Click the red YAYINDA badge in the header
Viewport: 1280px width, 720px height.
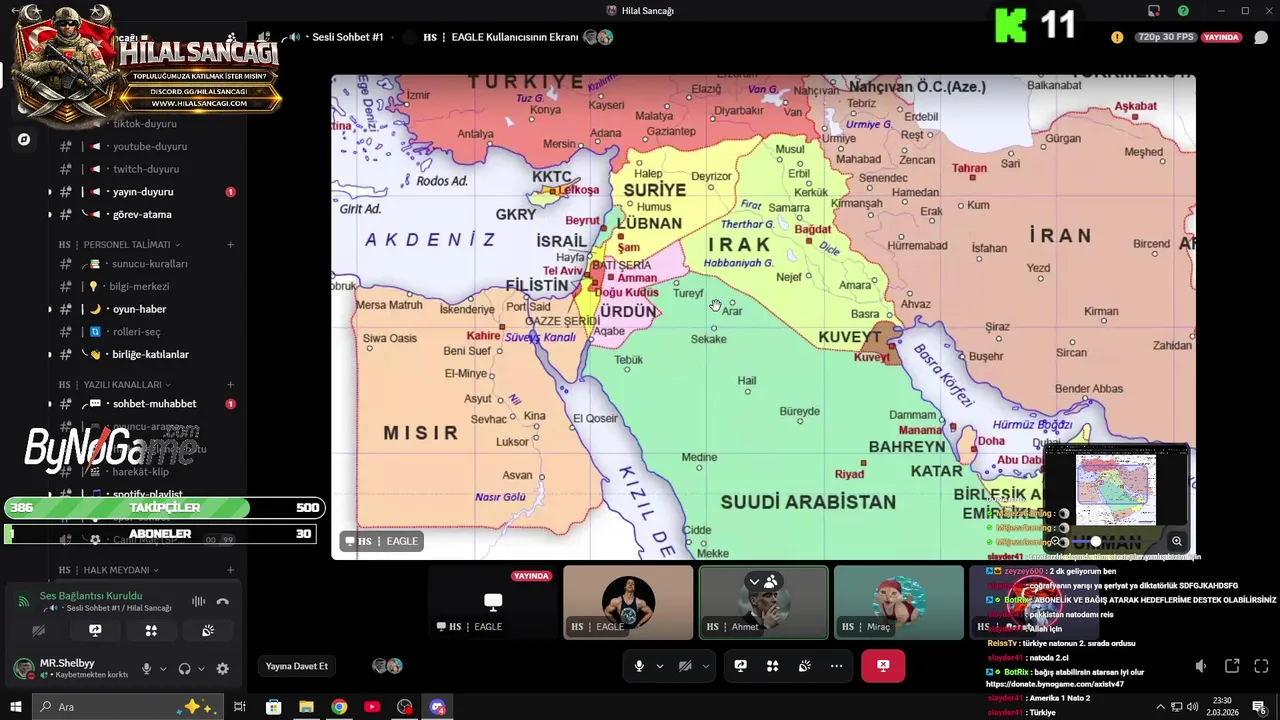pos(1222,37)
